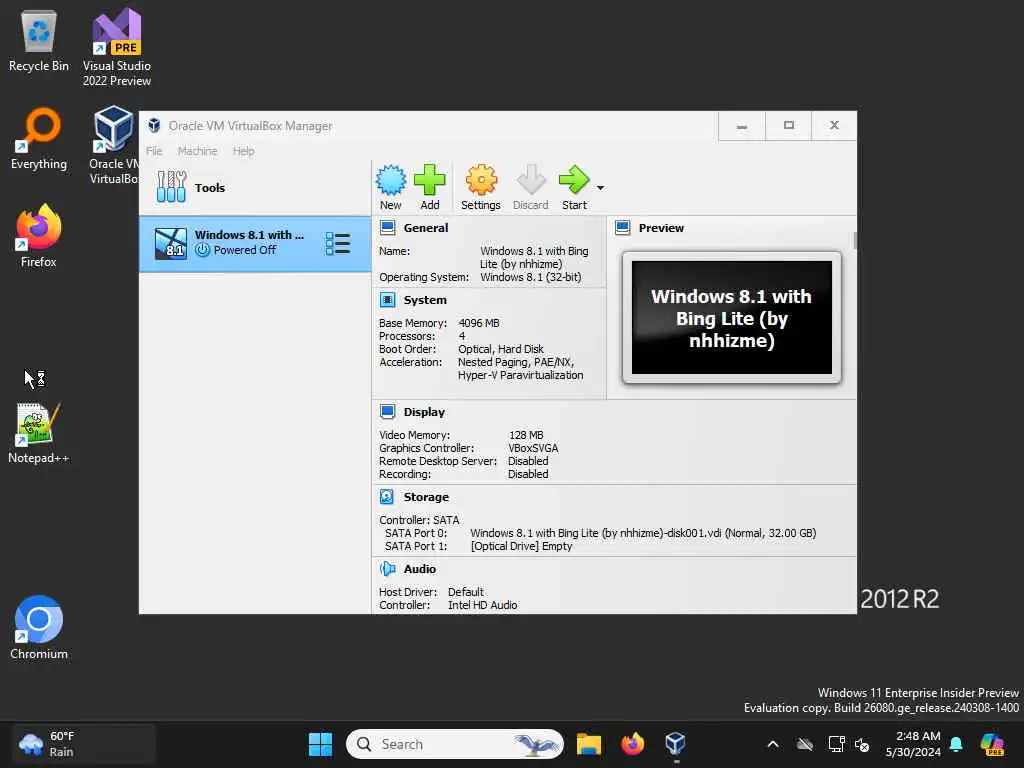Click the Audio section icon
This screenshot has height=768, width=1024.
coord(387,569)
